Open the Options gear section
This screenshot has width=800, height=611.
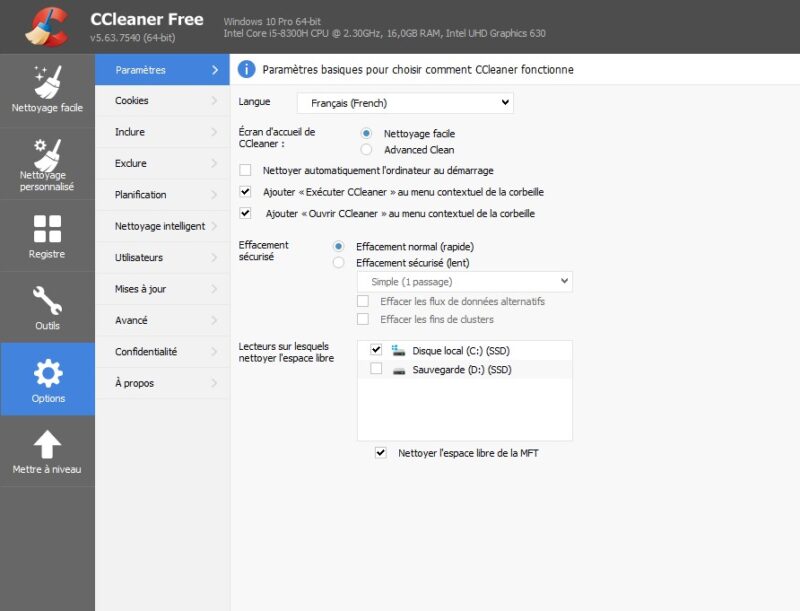pyautogui.click(x=46, y=375)
